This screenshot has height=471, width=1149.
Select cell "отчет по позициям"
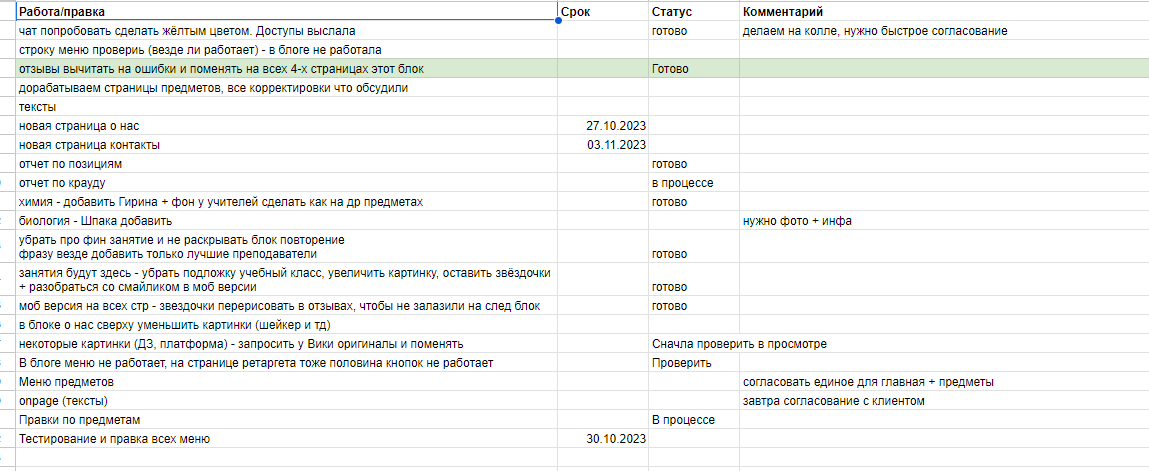[x=287, y=163]
